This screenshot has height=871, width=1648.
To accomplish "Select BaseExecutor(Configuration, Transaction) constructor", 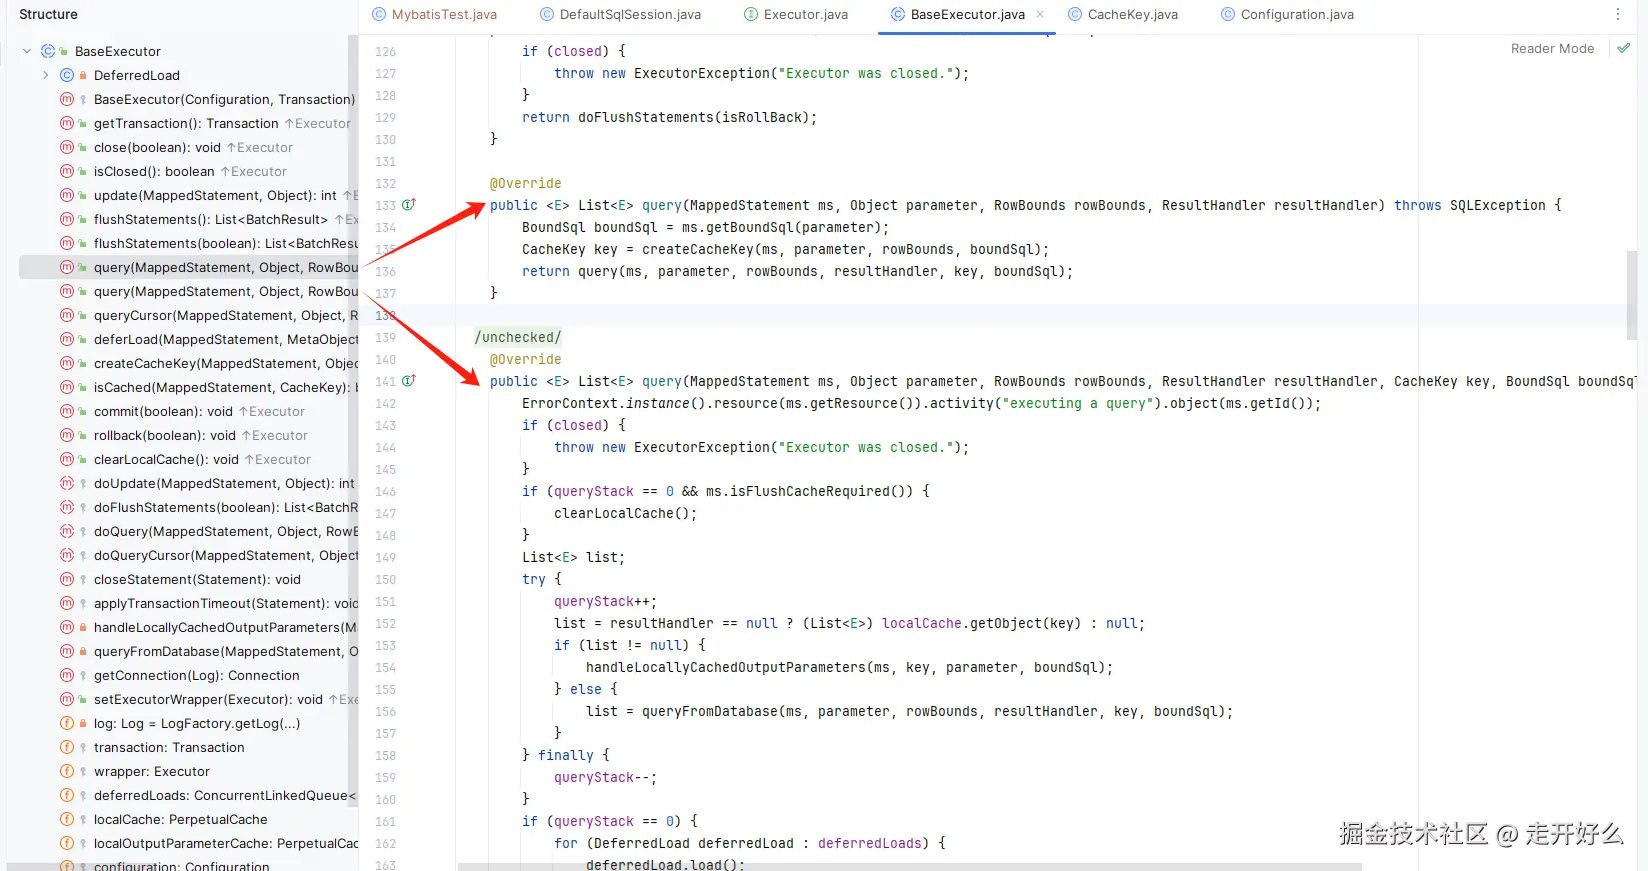I will [224, 99].
